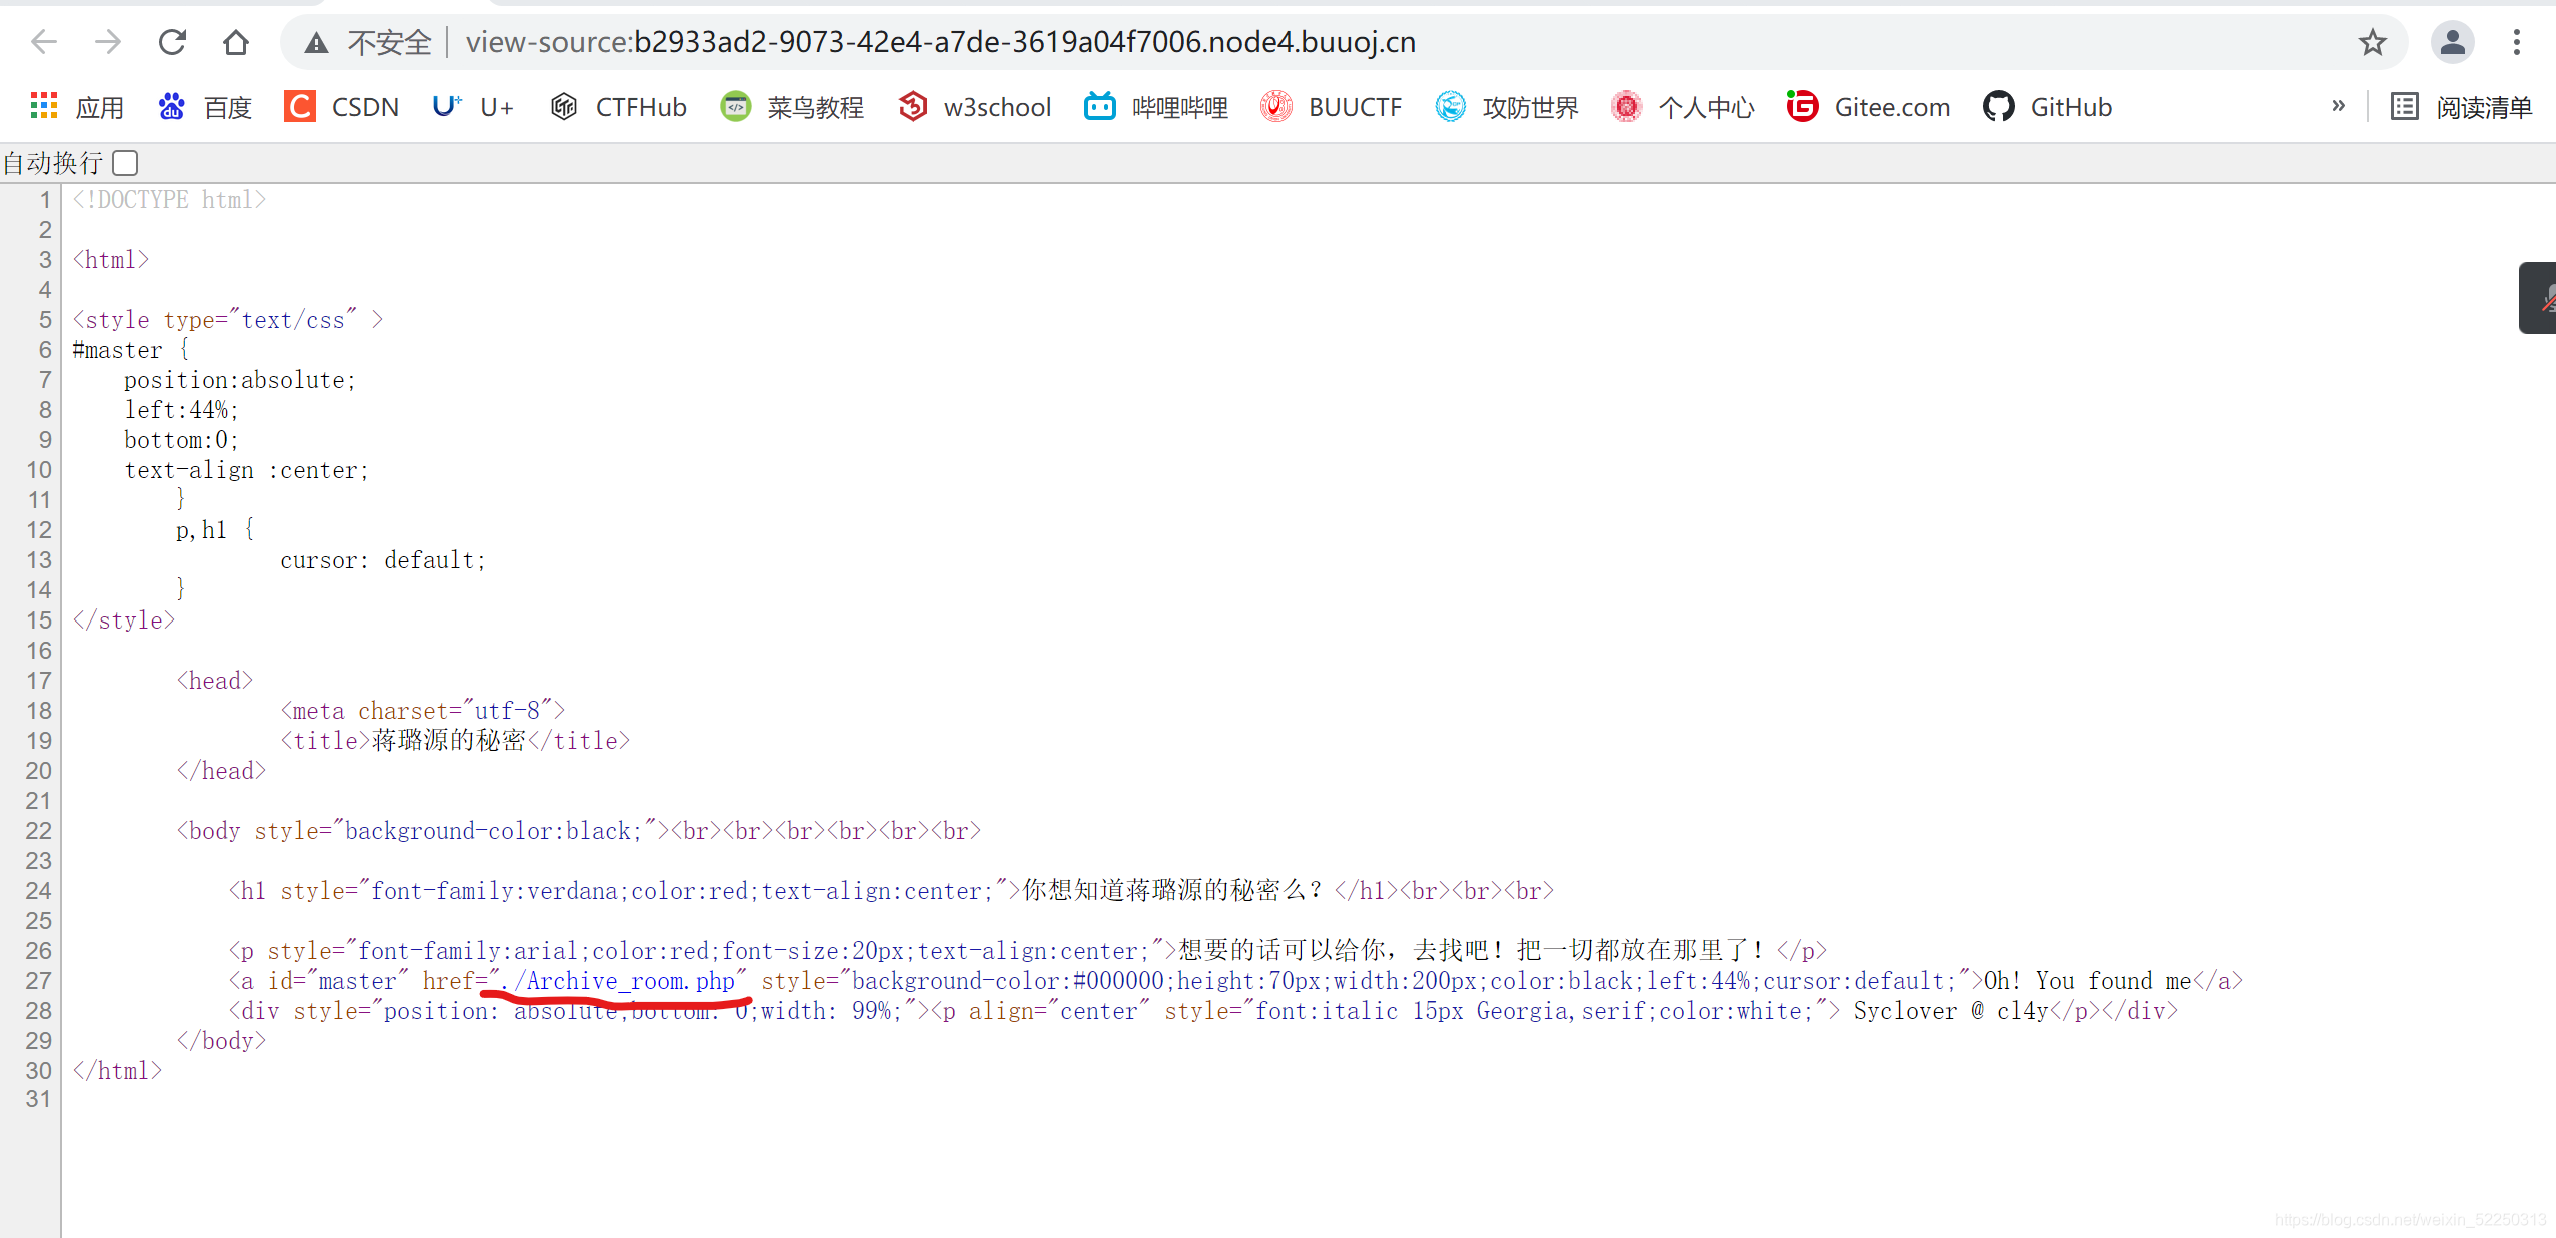
Task: Open the CTFHub bookmark
Action: click(618, 106)
